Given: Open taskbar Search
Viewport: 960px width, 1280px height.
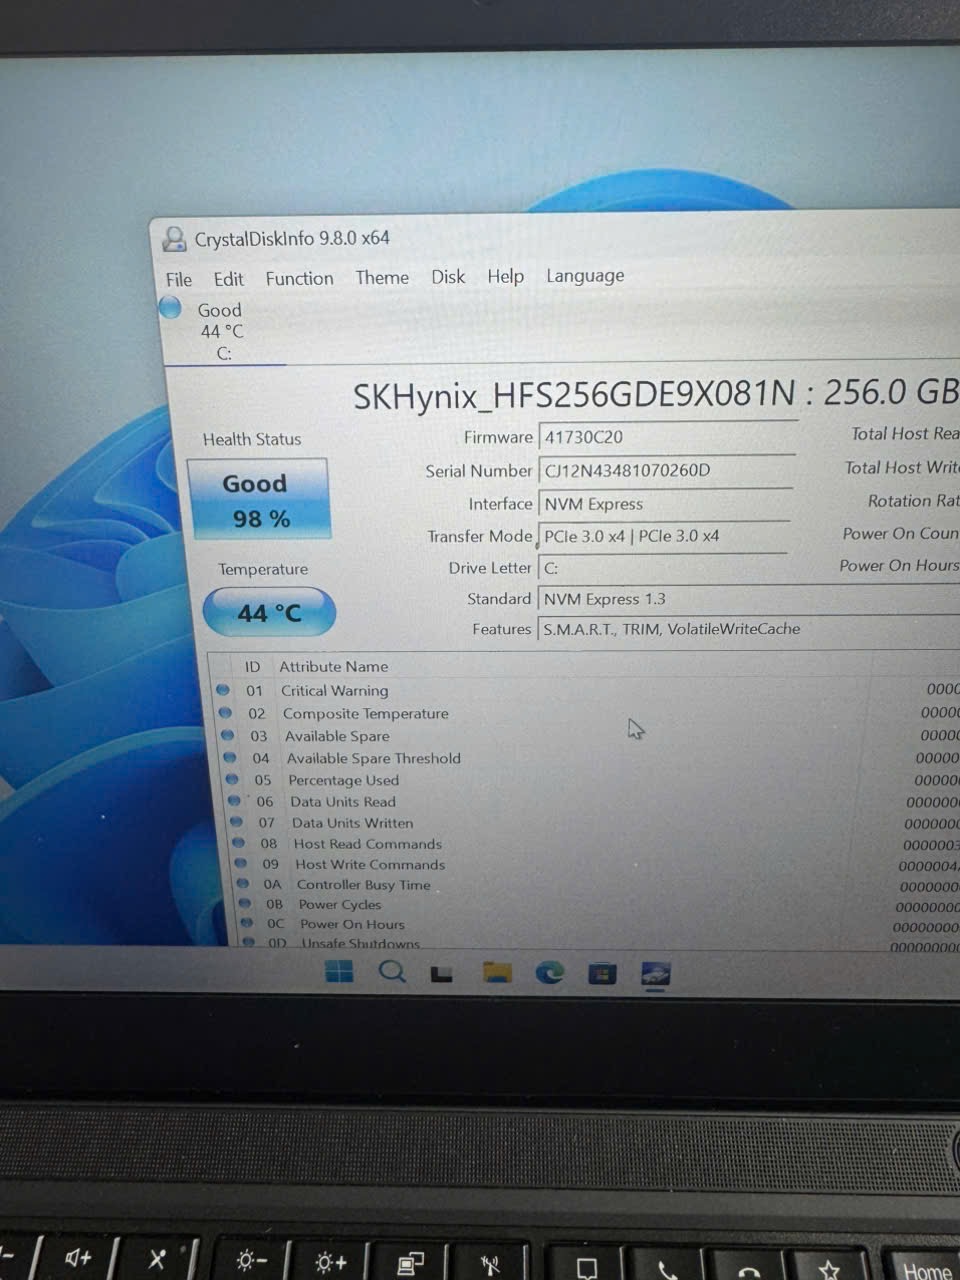Looking at the screenshot, I should point(392,971).
